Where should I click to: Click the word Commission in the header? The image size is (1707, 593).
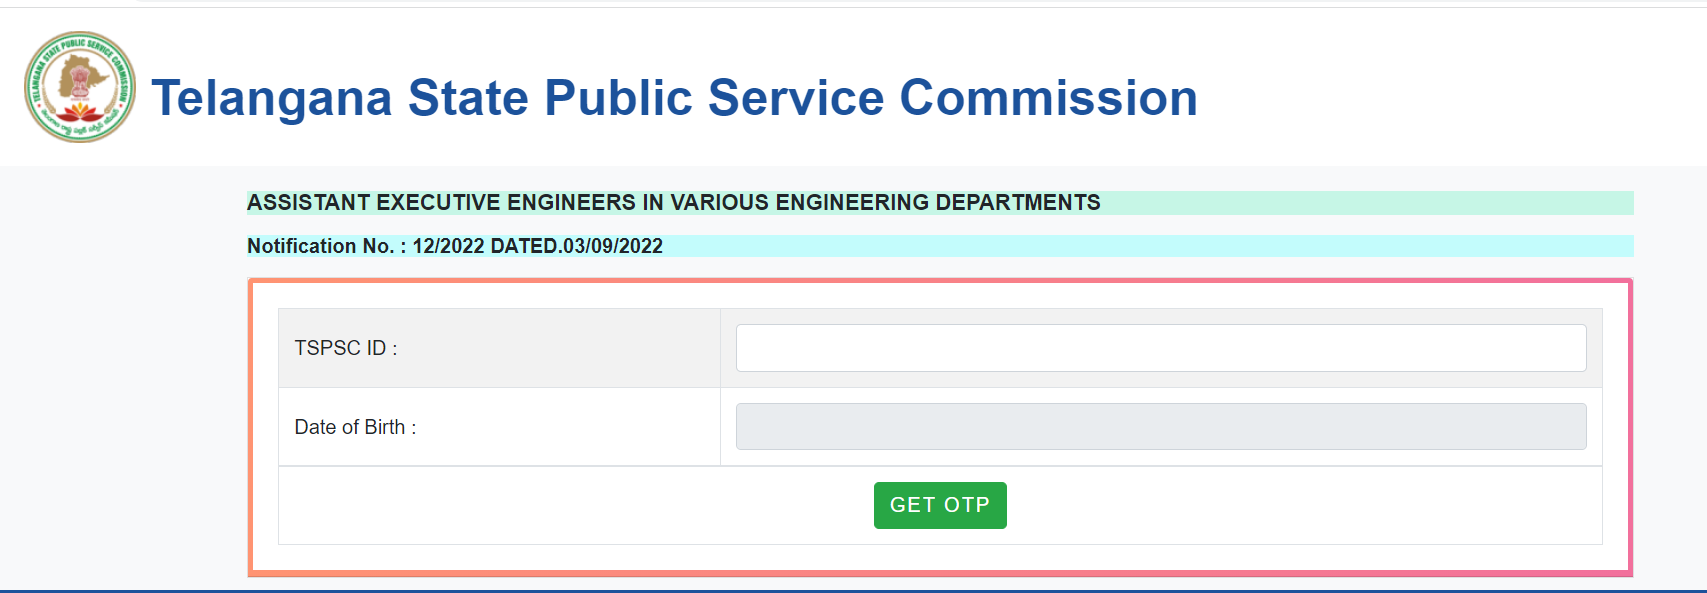[1048, 98]
